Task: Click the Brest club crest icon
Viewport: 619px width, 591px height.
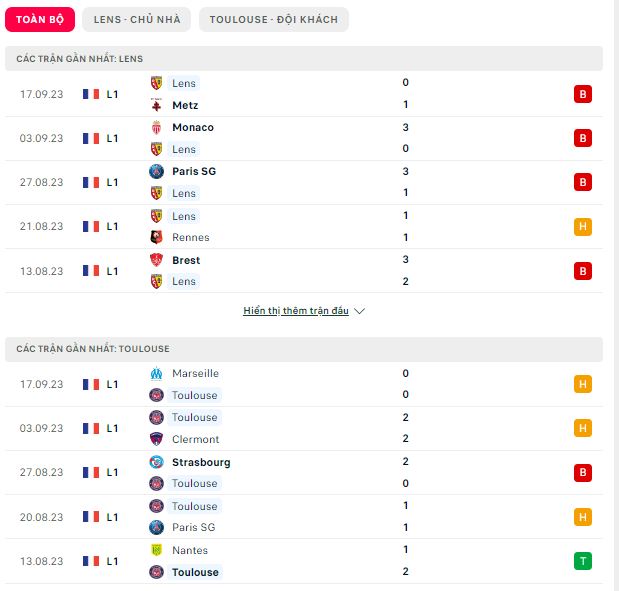Action: (156, 260)
